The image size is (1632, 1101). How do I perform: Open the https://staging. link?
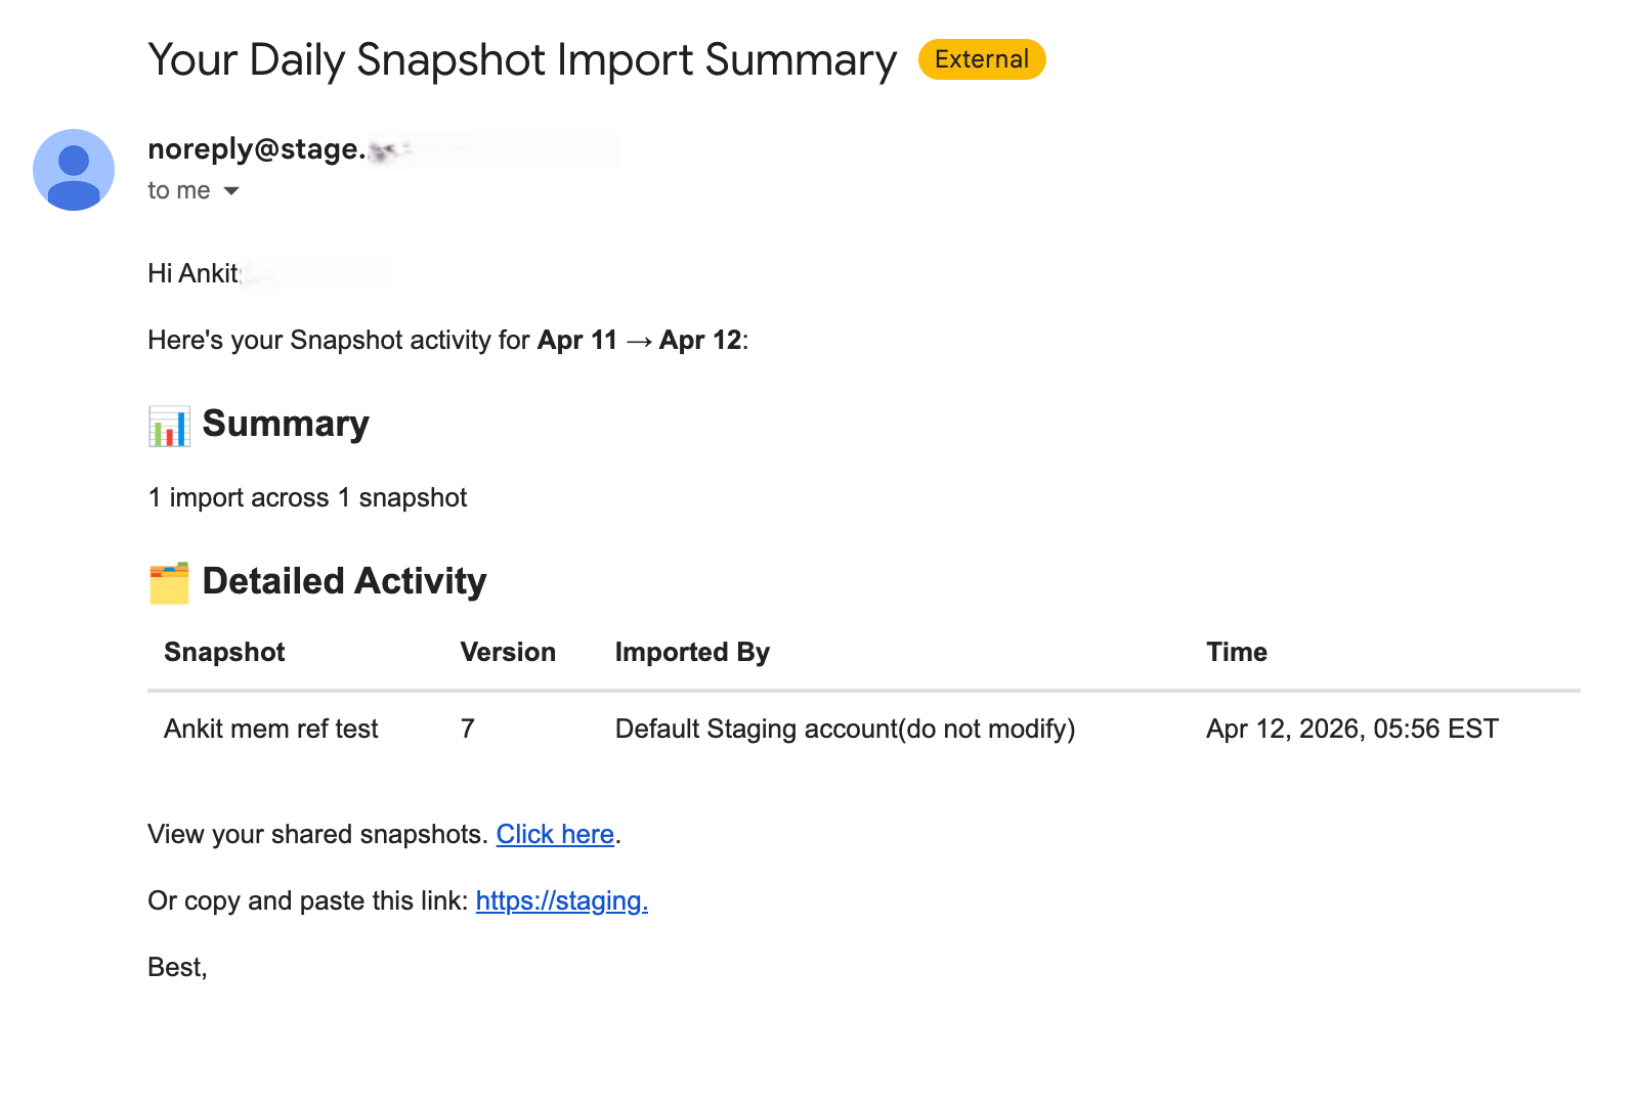[x=562, y=901]
